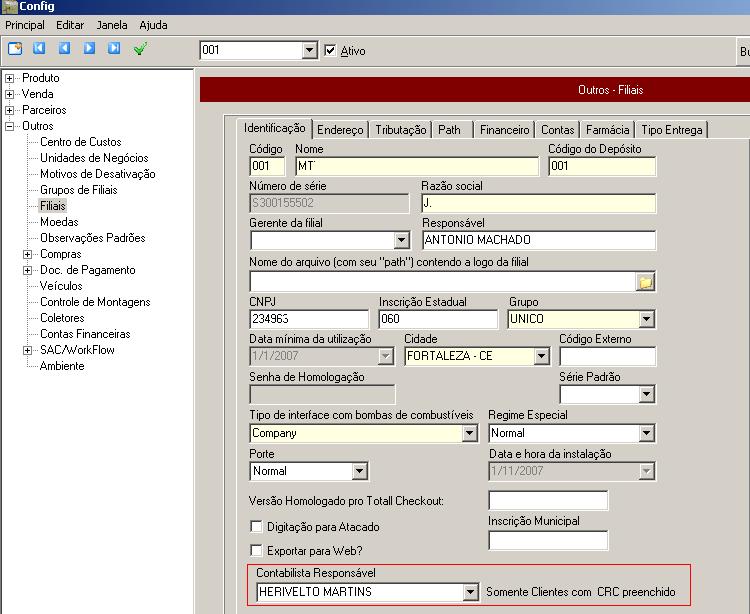This screenshot has width=750, height=614.
Task: Switch to the Farmácia tab
Action: (607, 130)
